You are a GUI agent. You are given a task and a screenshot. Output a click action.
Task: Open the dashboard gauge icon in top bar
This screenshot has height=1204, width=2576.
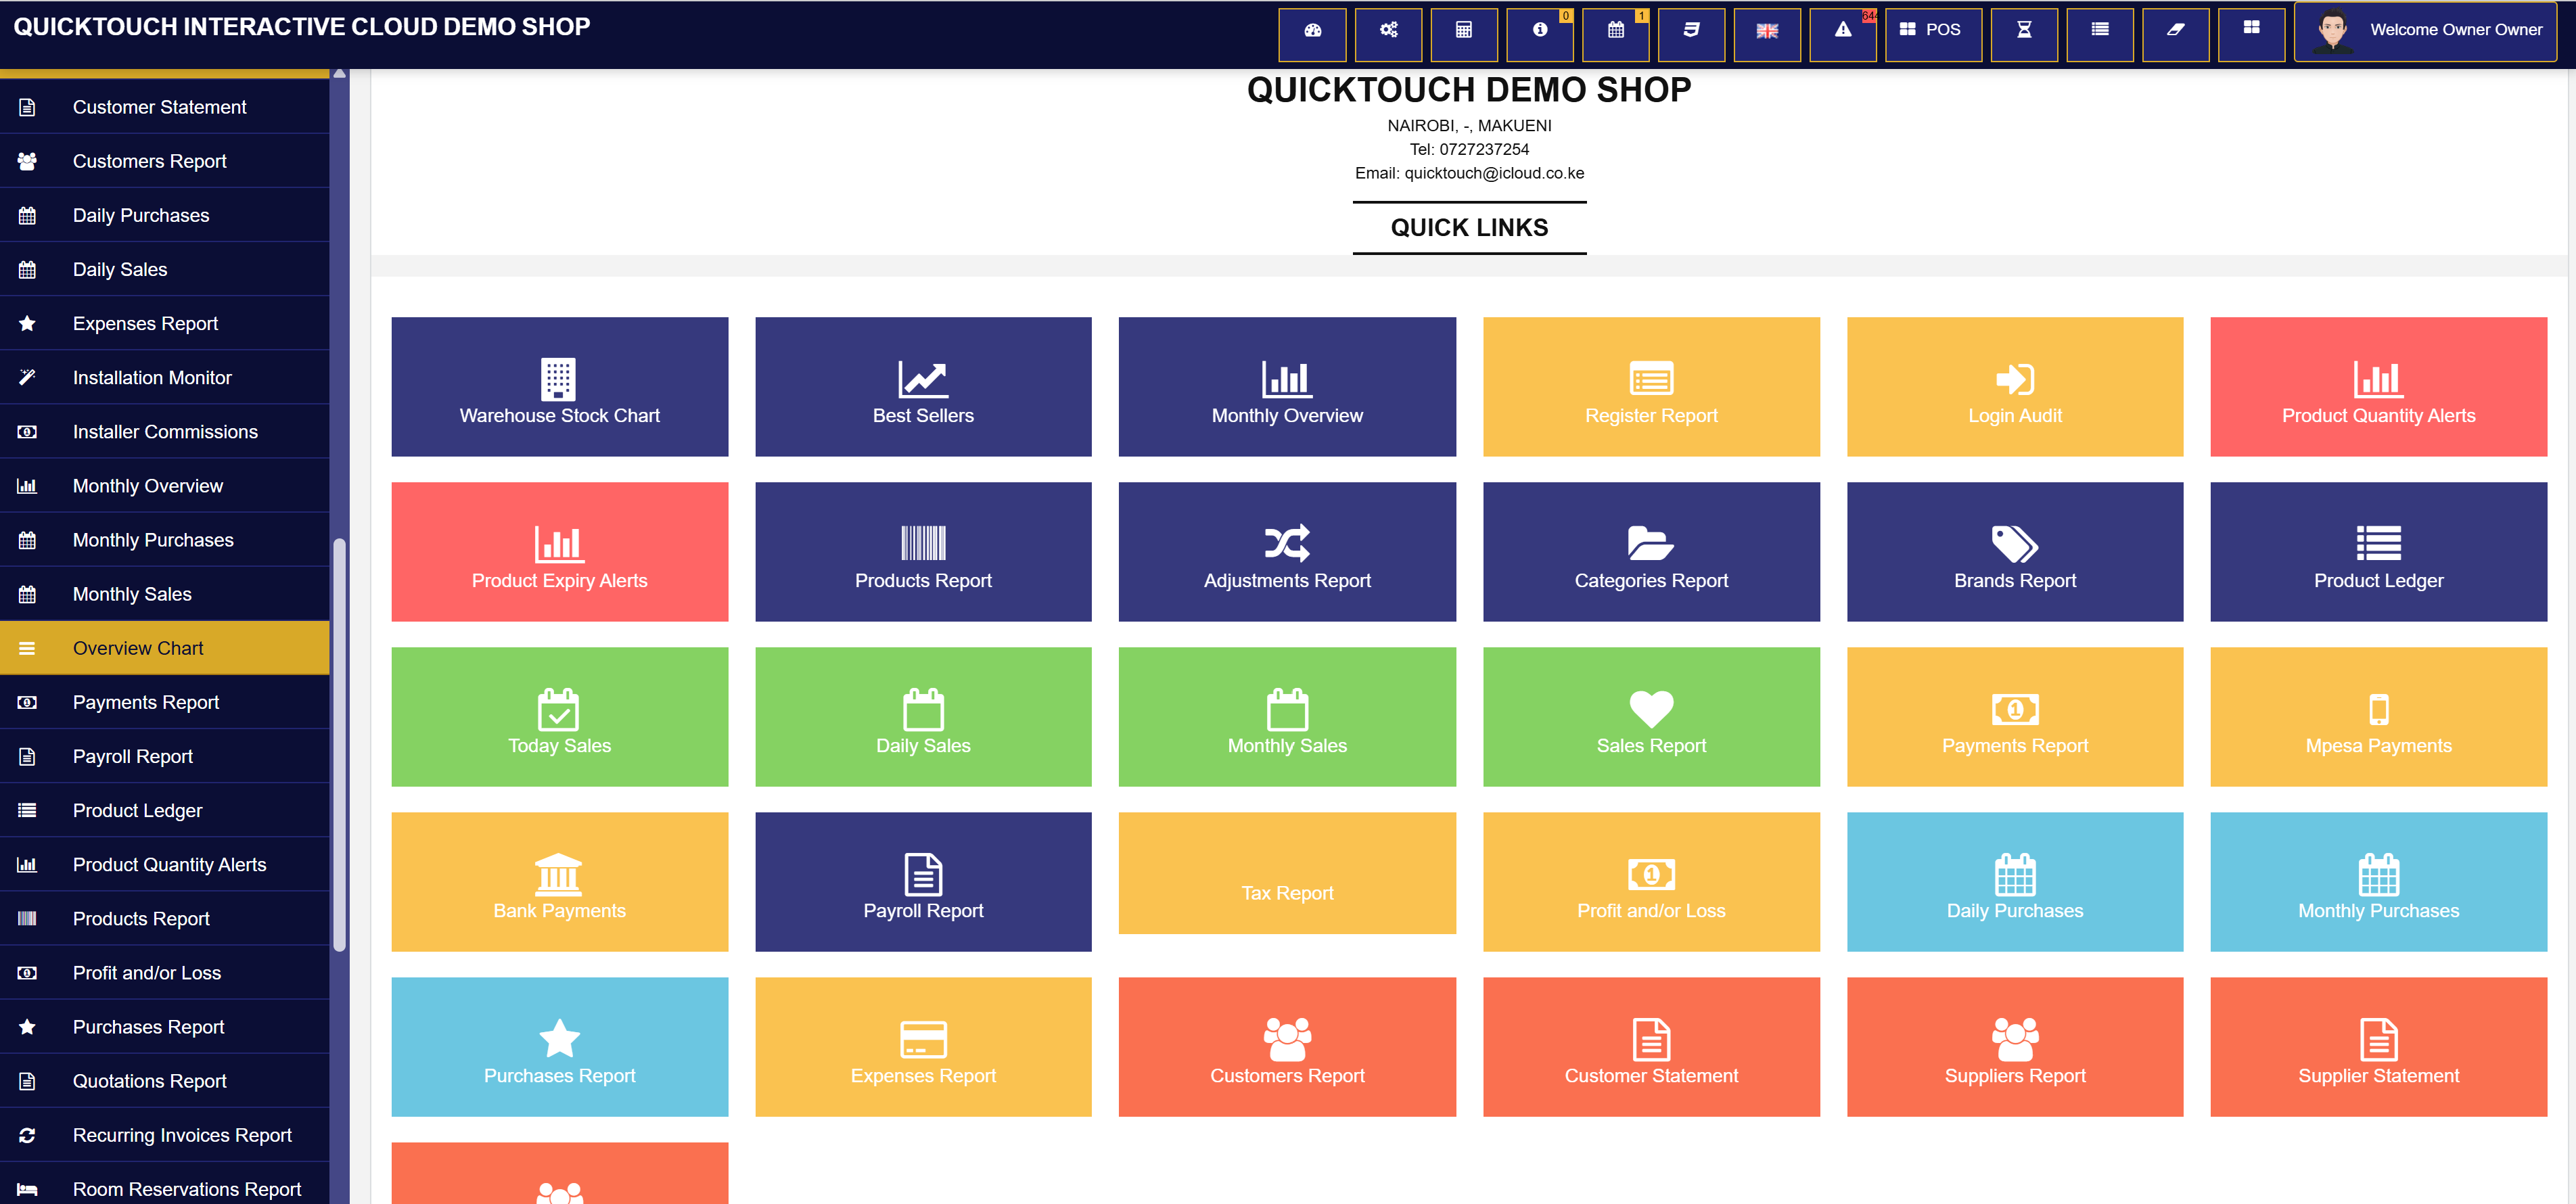click(x=1312, y=34)
